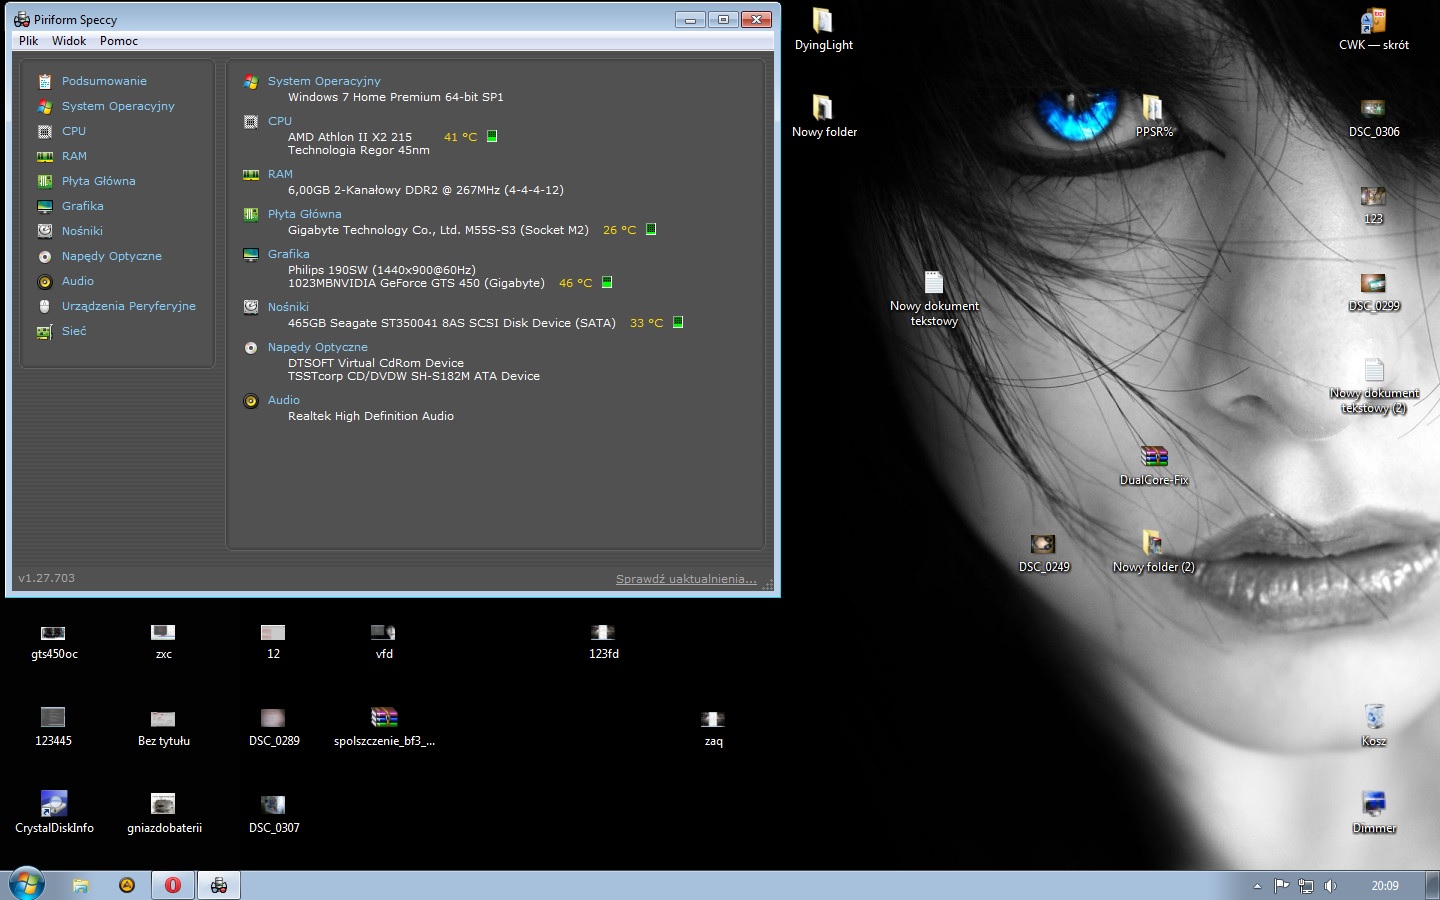Select Nowy dokument tekstowy file
Viewport: 1440px width, 900px height.
click(x=934, y=298)
